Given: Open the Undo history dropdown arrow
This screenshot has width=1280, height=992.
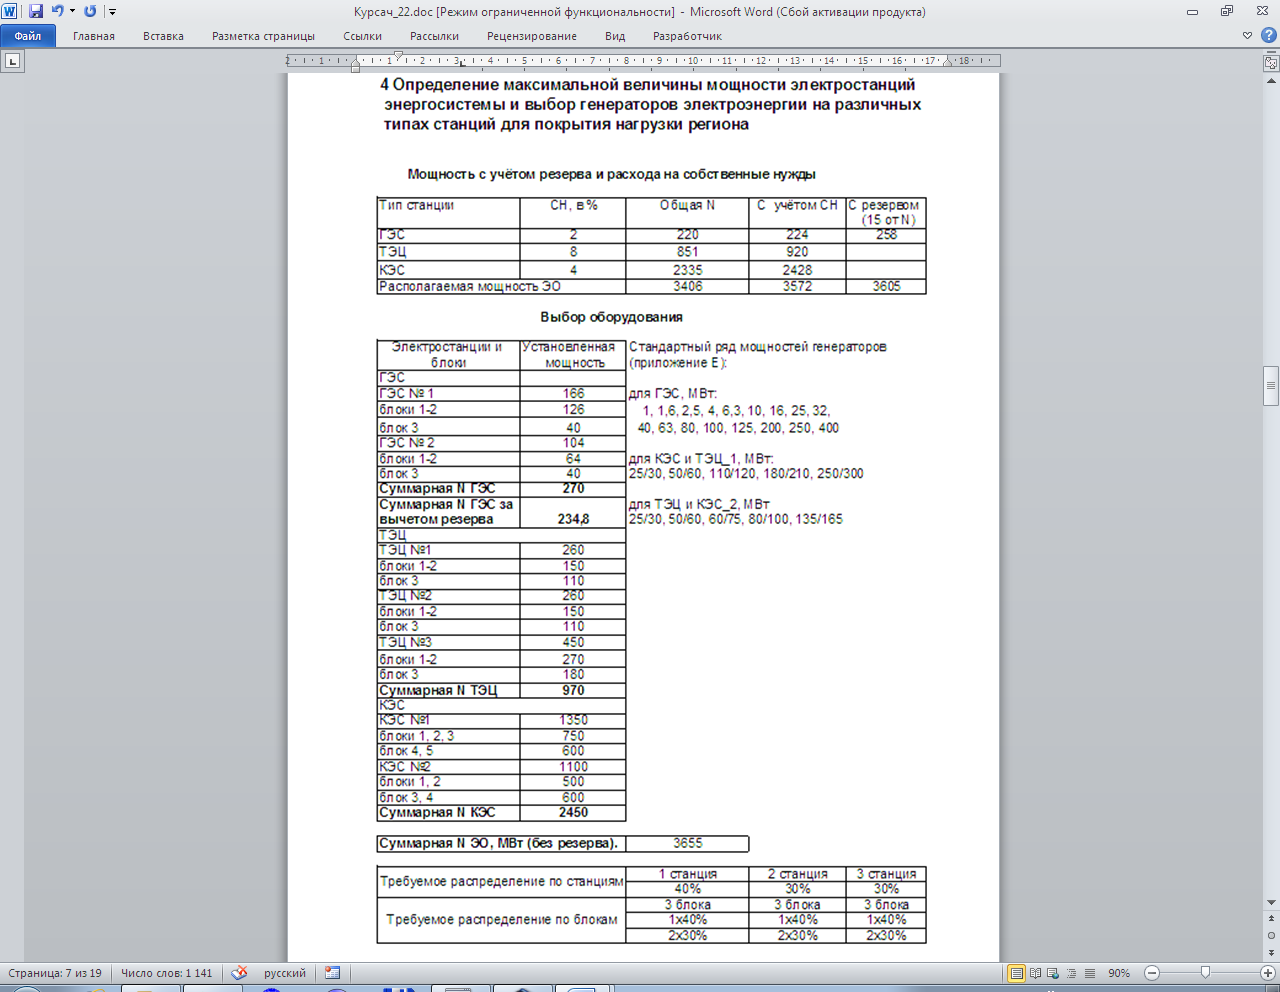Looking at the screenshot, I should (x=72, y=12).
